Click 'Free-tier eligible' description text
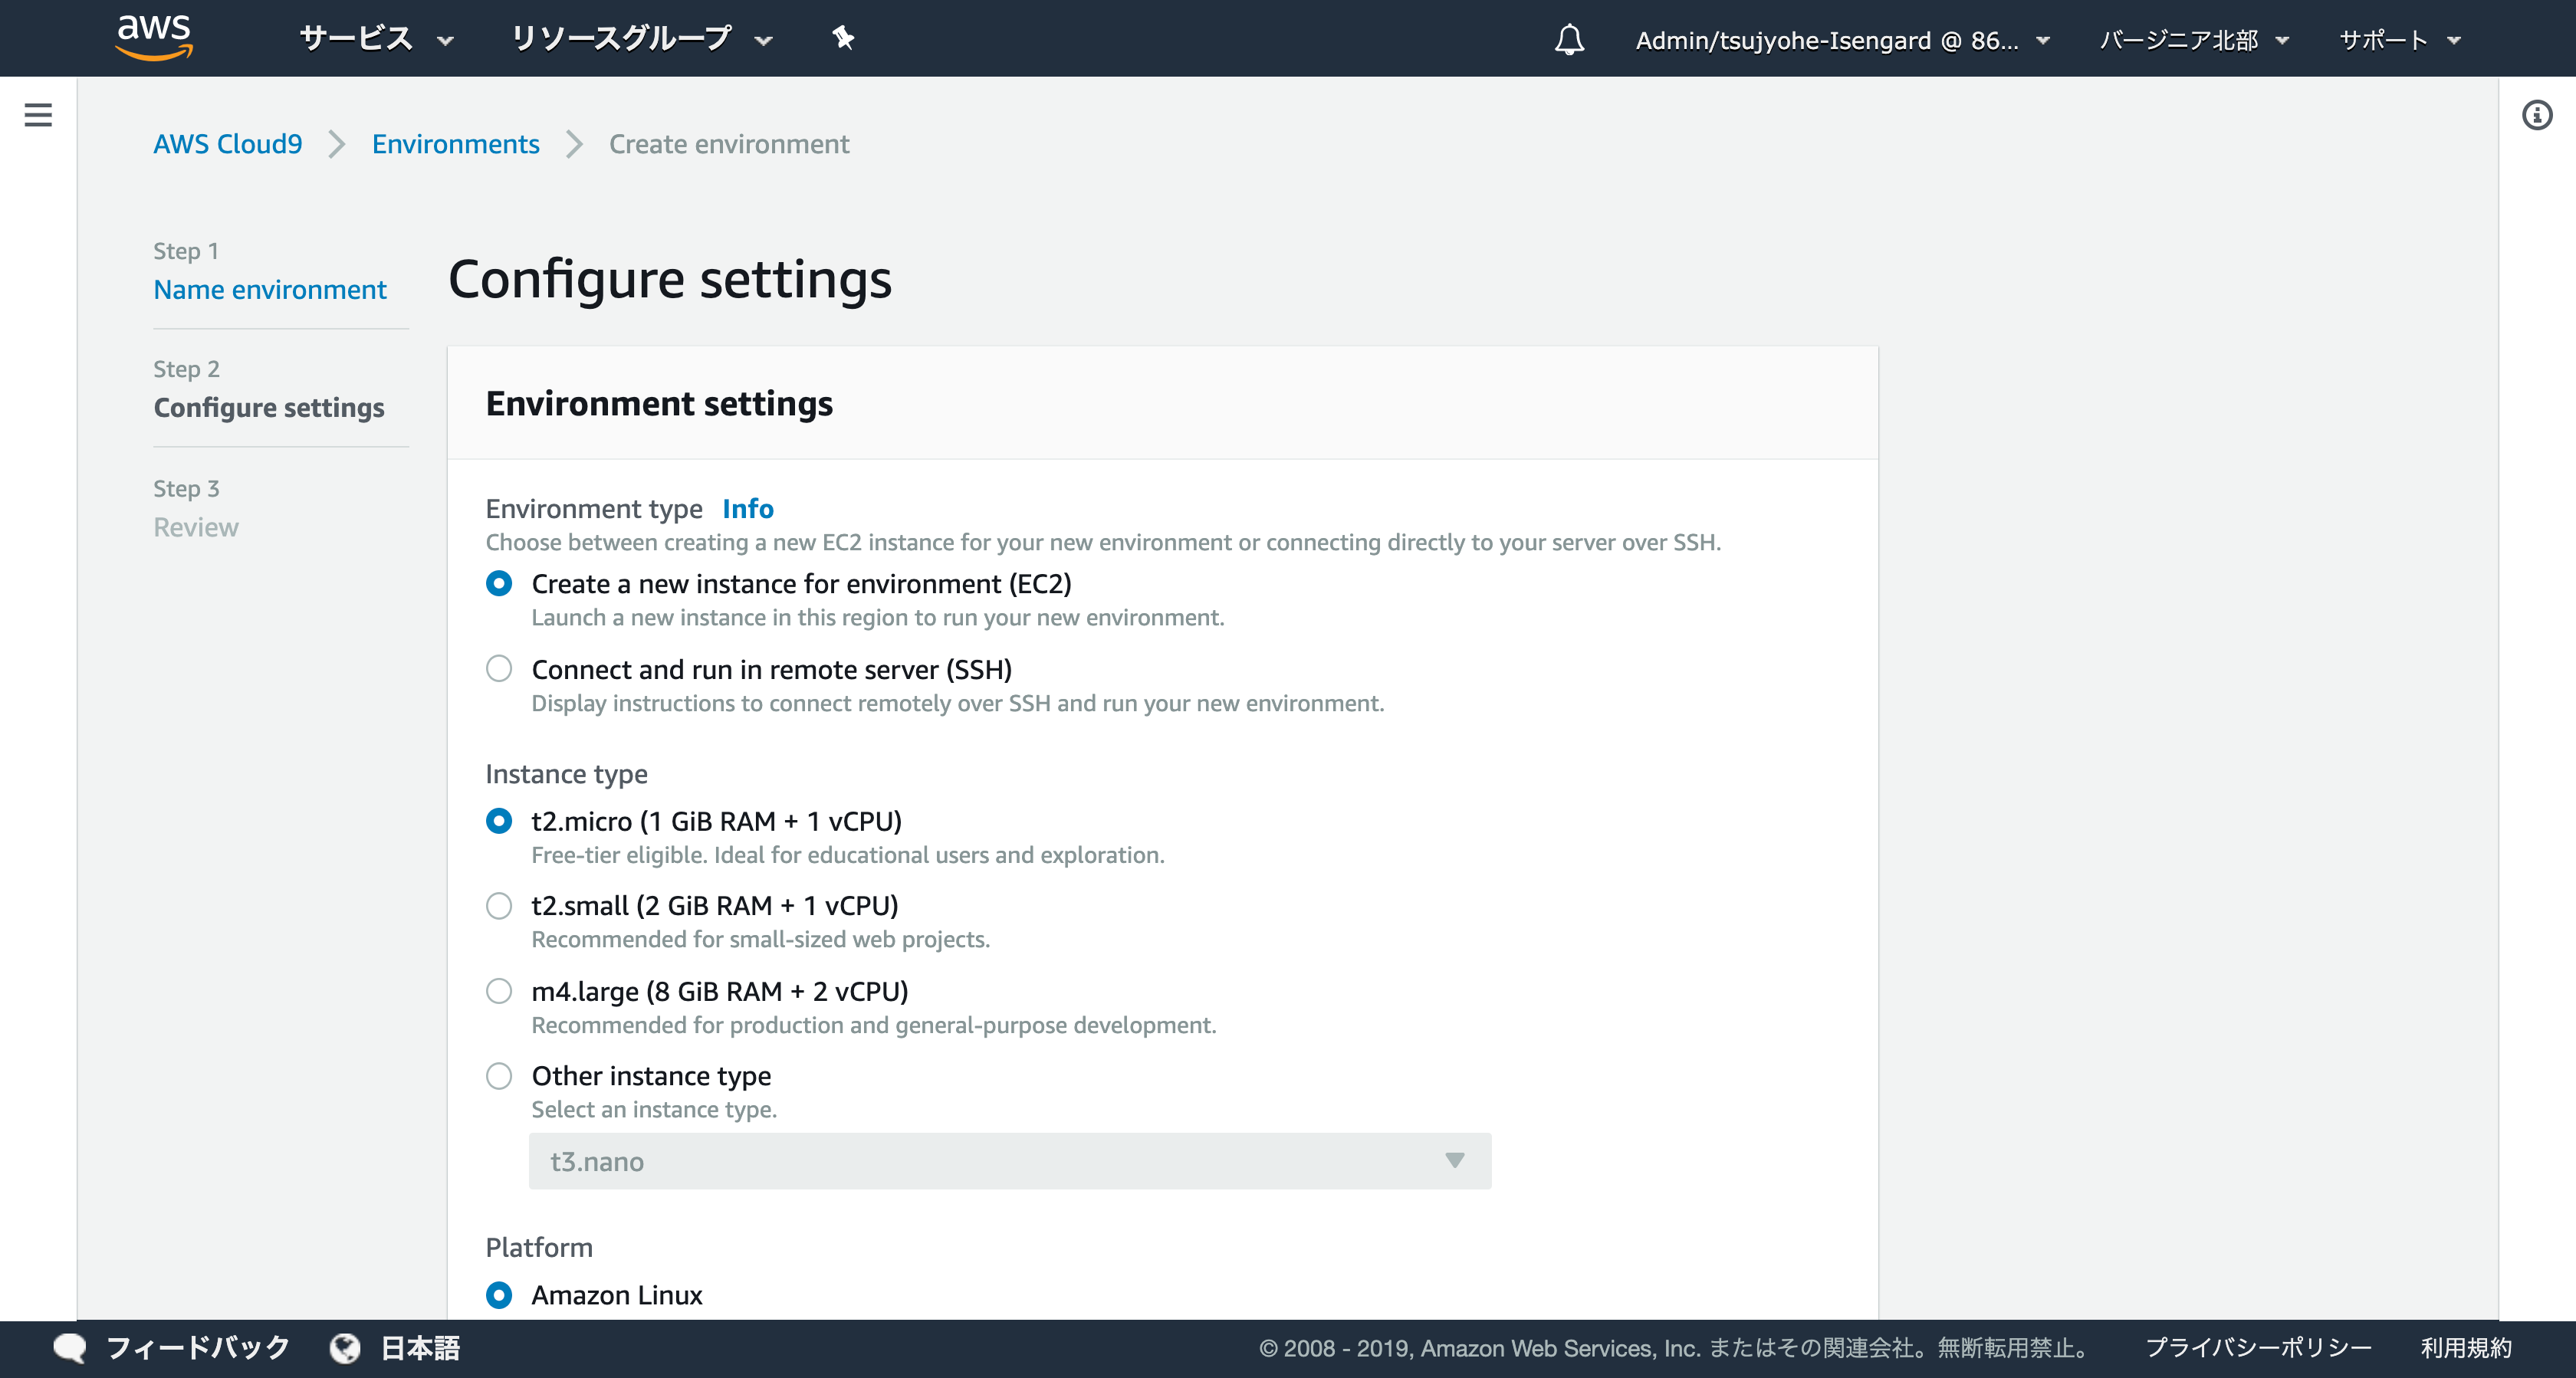 848,855
